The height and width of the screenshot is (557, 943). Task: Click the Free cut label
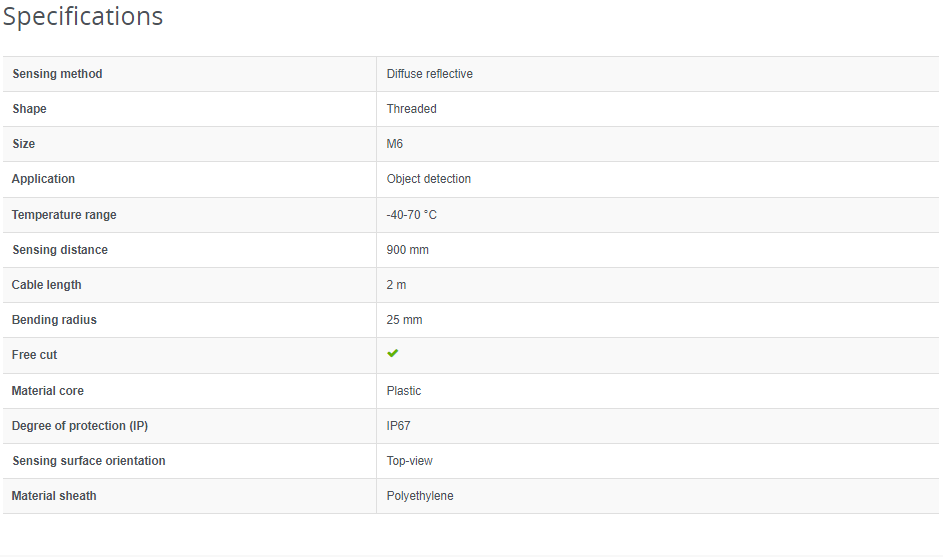[x=35, y=355]
